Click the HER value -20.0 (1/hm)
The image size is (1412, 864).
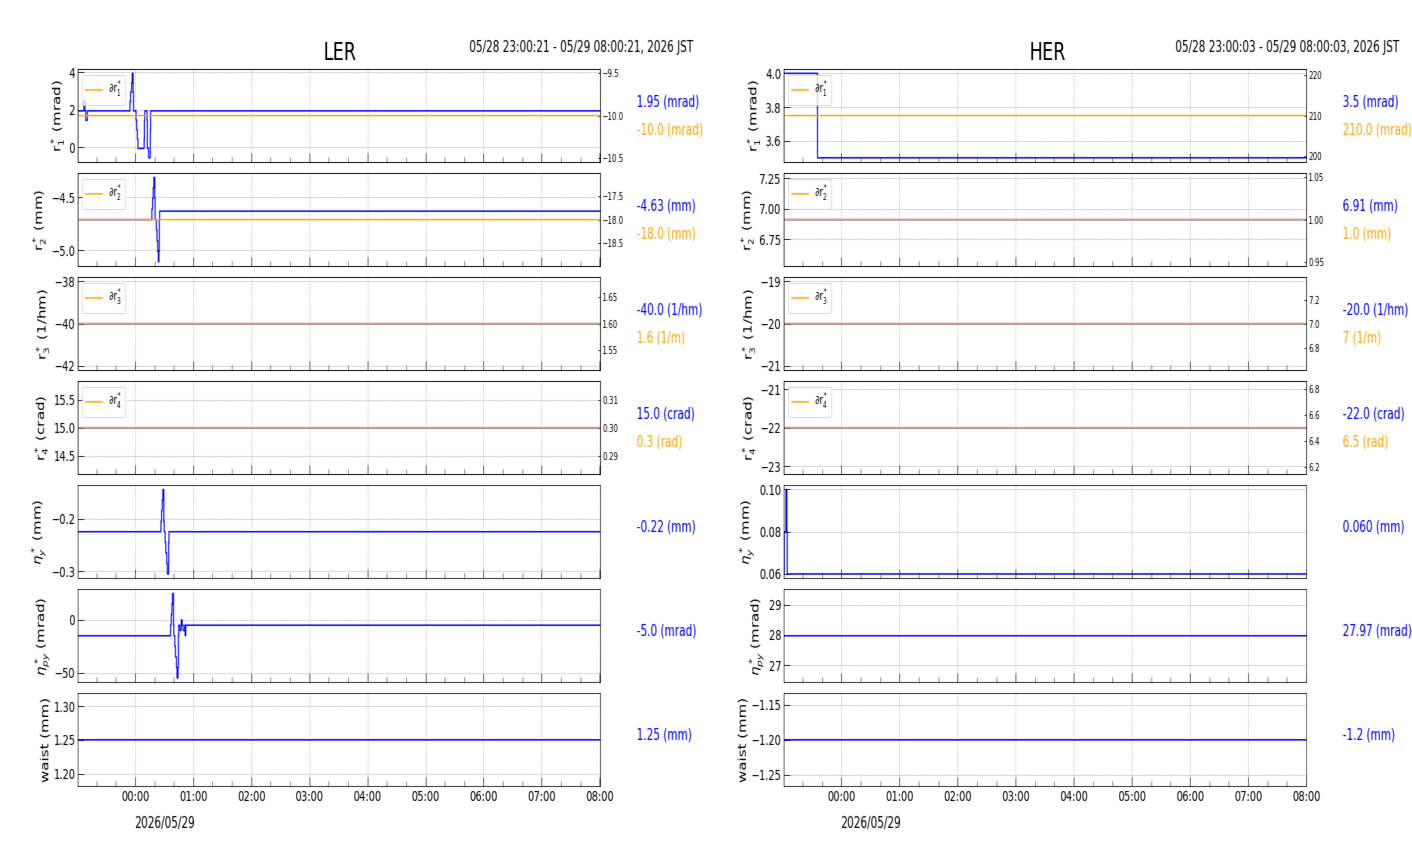1375,310
